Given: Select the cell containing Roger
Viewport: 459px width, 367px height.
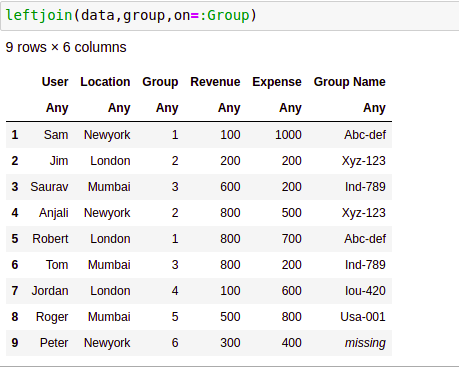Looking at the screenshot, I should click(x=52, y=317).
